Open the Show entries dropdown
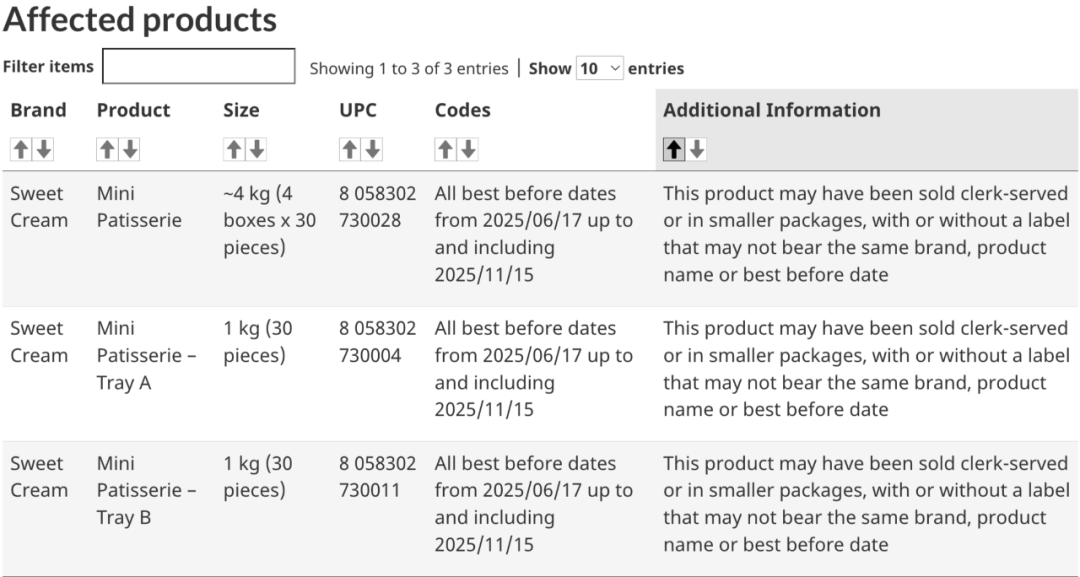1080x577 pixels. [x=599, y=68]
